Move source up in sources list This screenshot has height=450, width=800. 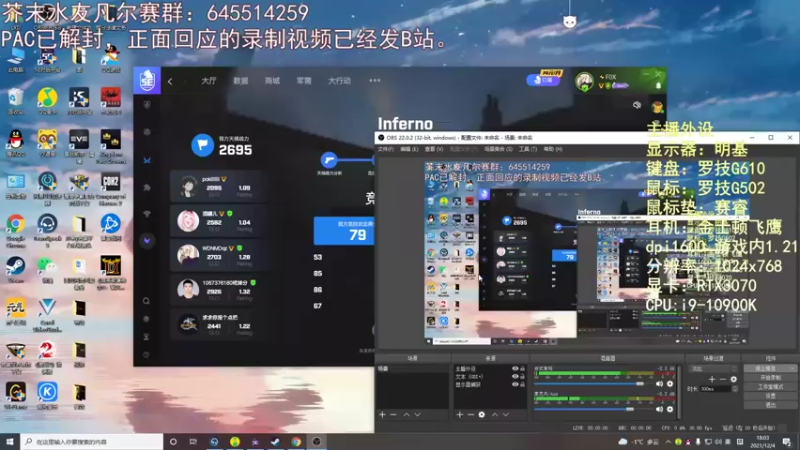click(494, 414)
